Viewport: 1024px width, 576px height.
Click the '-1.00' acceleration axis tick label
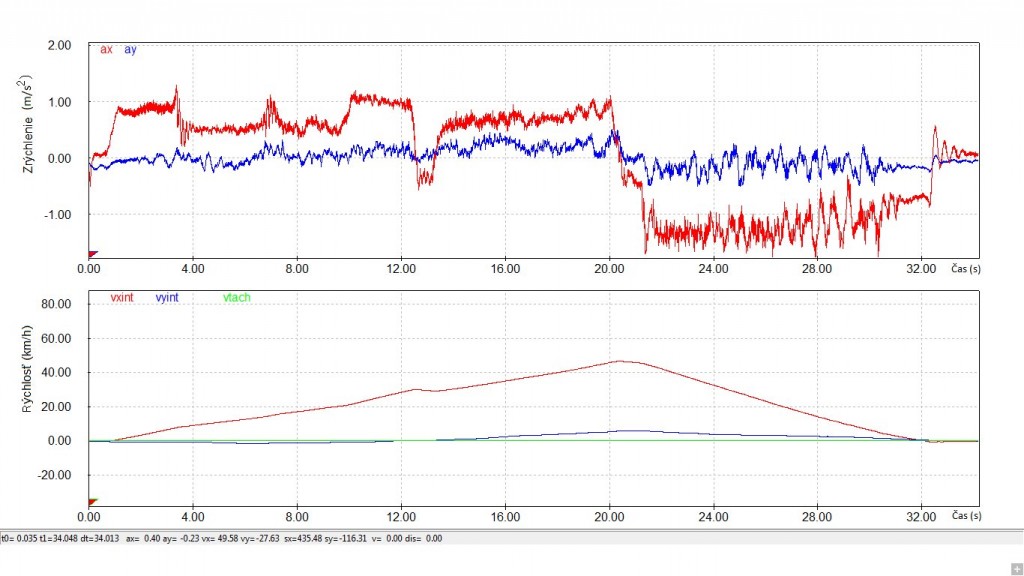pyautogui.click(x=57, y=215)
